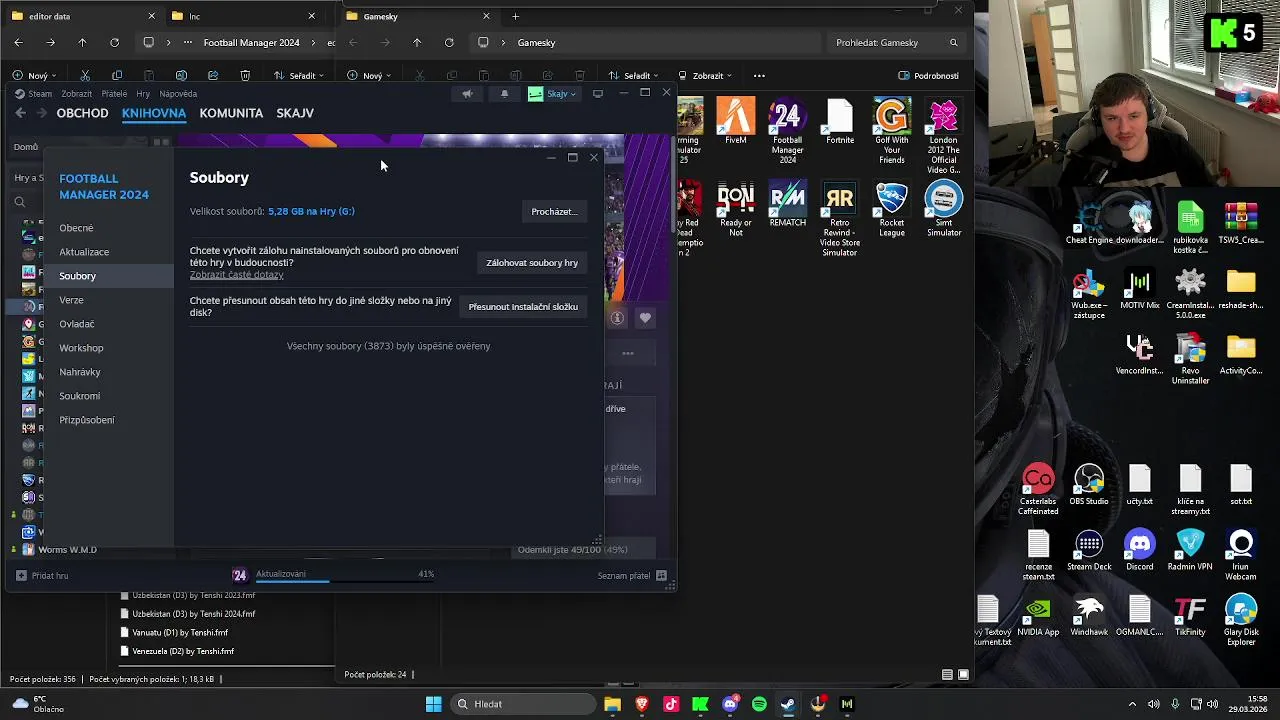The image size is (1280, 720).
Task: Click Přesunout instalační složku button
Action: click(x=523, y=307)
